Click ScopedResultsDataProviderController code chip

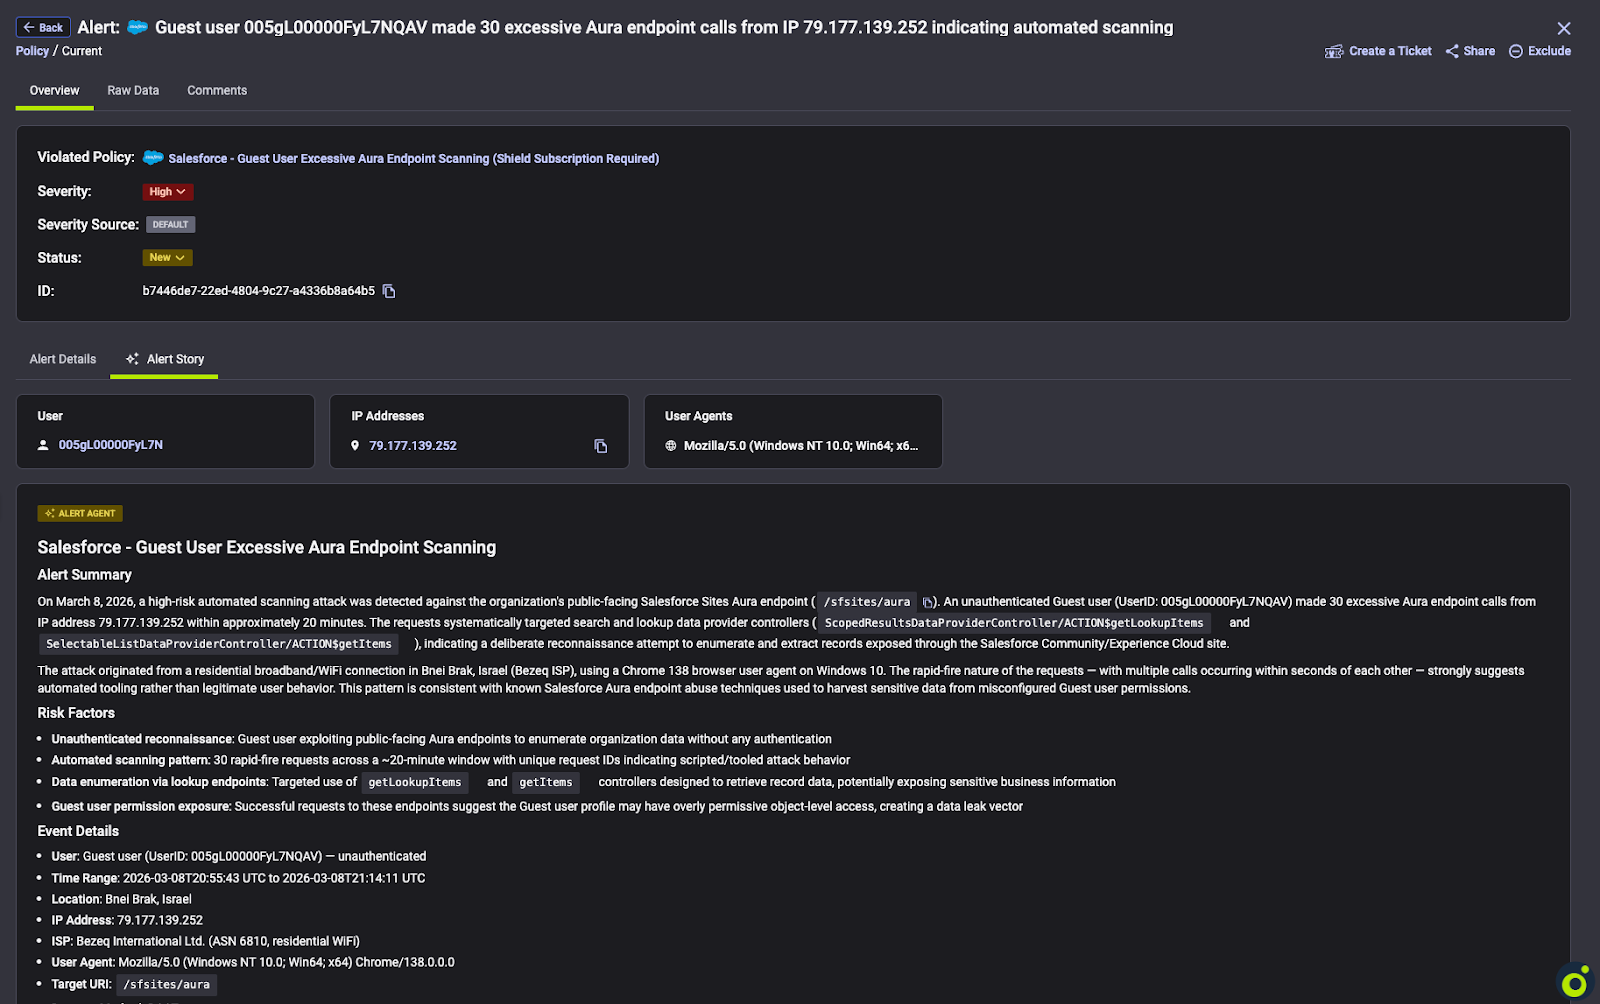1014,623
